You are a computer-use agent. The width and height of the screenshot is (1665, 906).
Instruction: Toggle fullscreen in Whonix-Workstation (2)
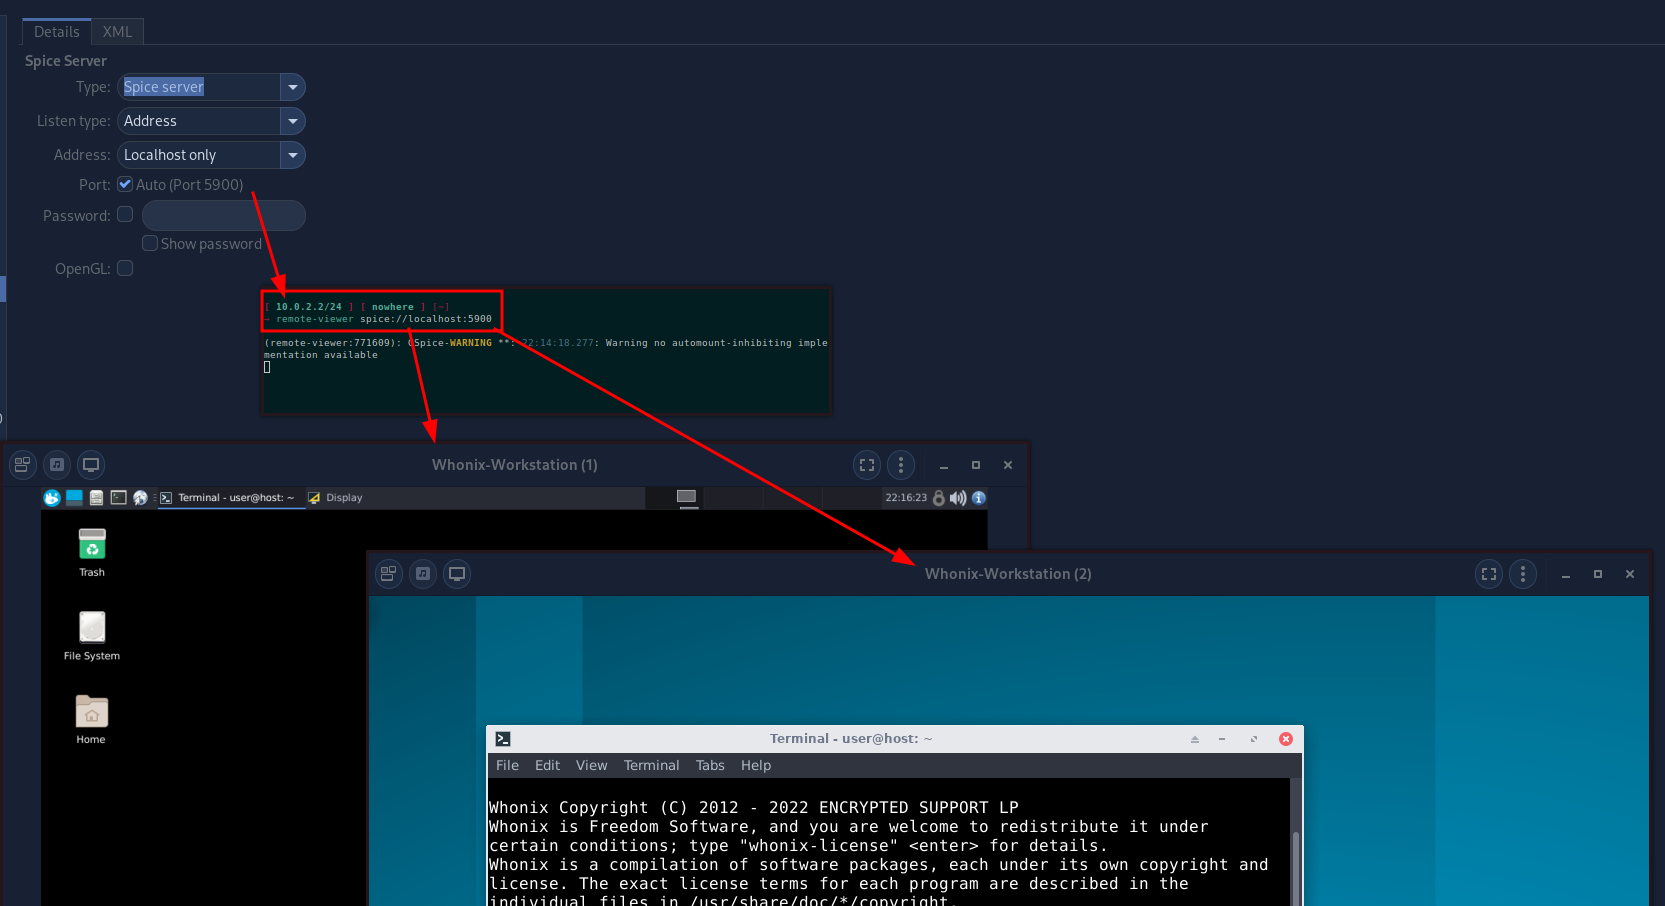pos(1489,573)
